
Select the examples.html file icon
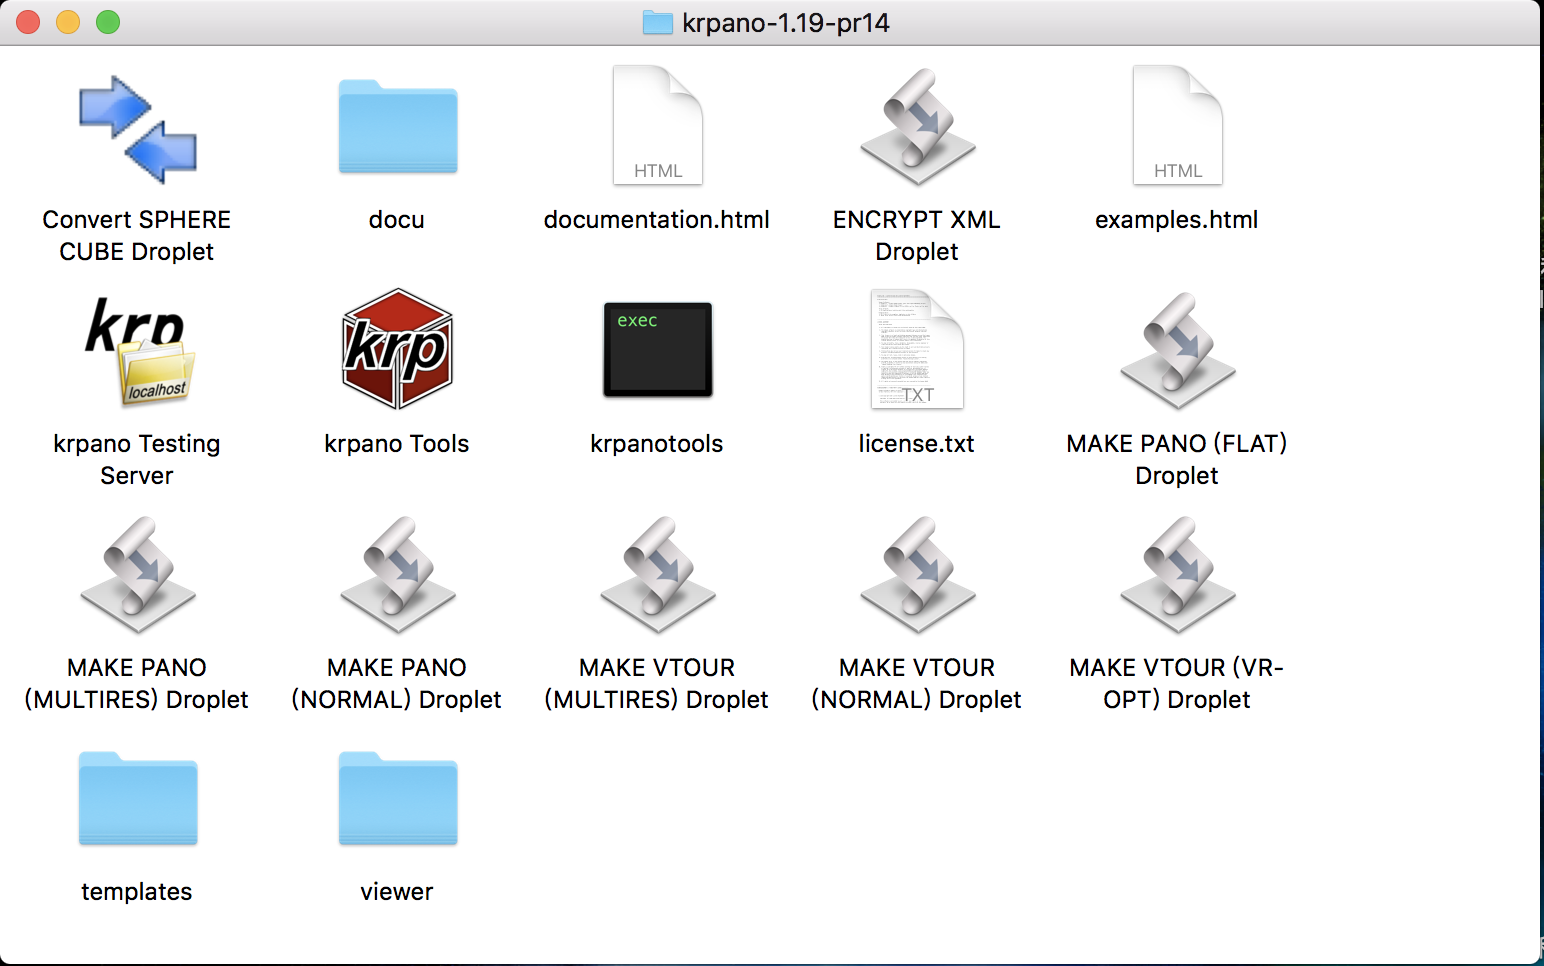1178,125
